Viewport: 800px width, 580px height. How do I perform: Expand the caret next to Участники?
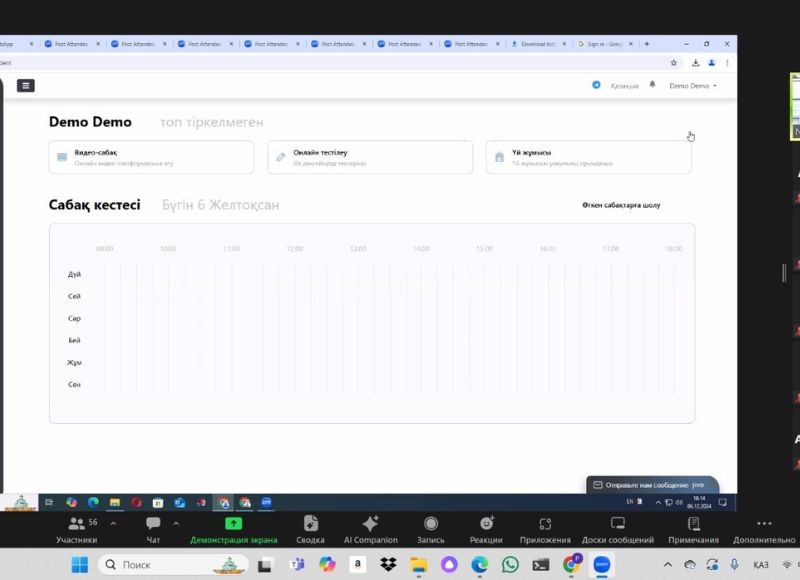point(113,523)
